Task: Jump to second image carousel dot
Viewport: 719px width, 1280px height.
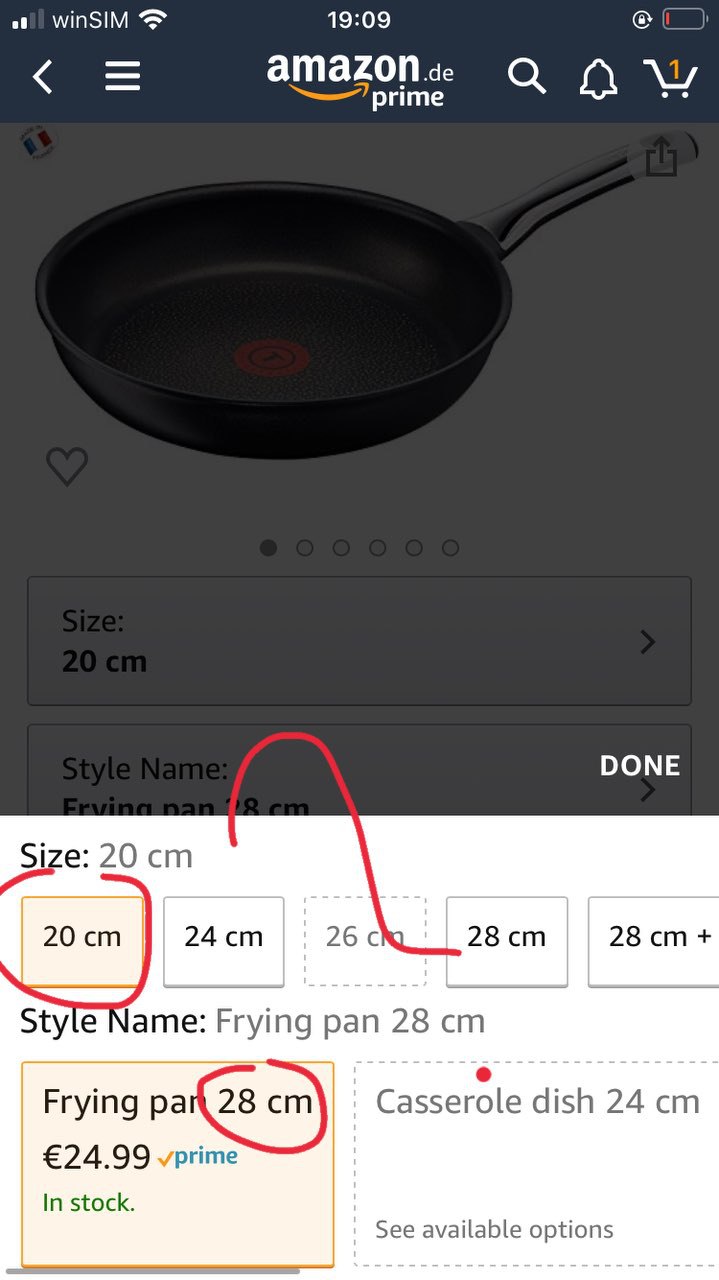Action: (x=305, y=548)
